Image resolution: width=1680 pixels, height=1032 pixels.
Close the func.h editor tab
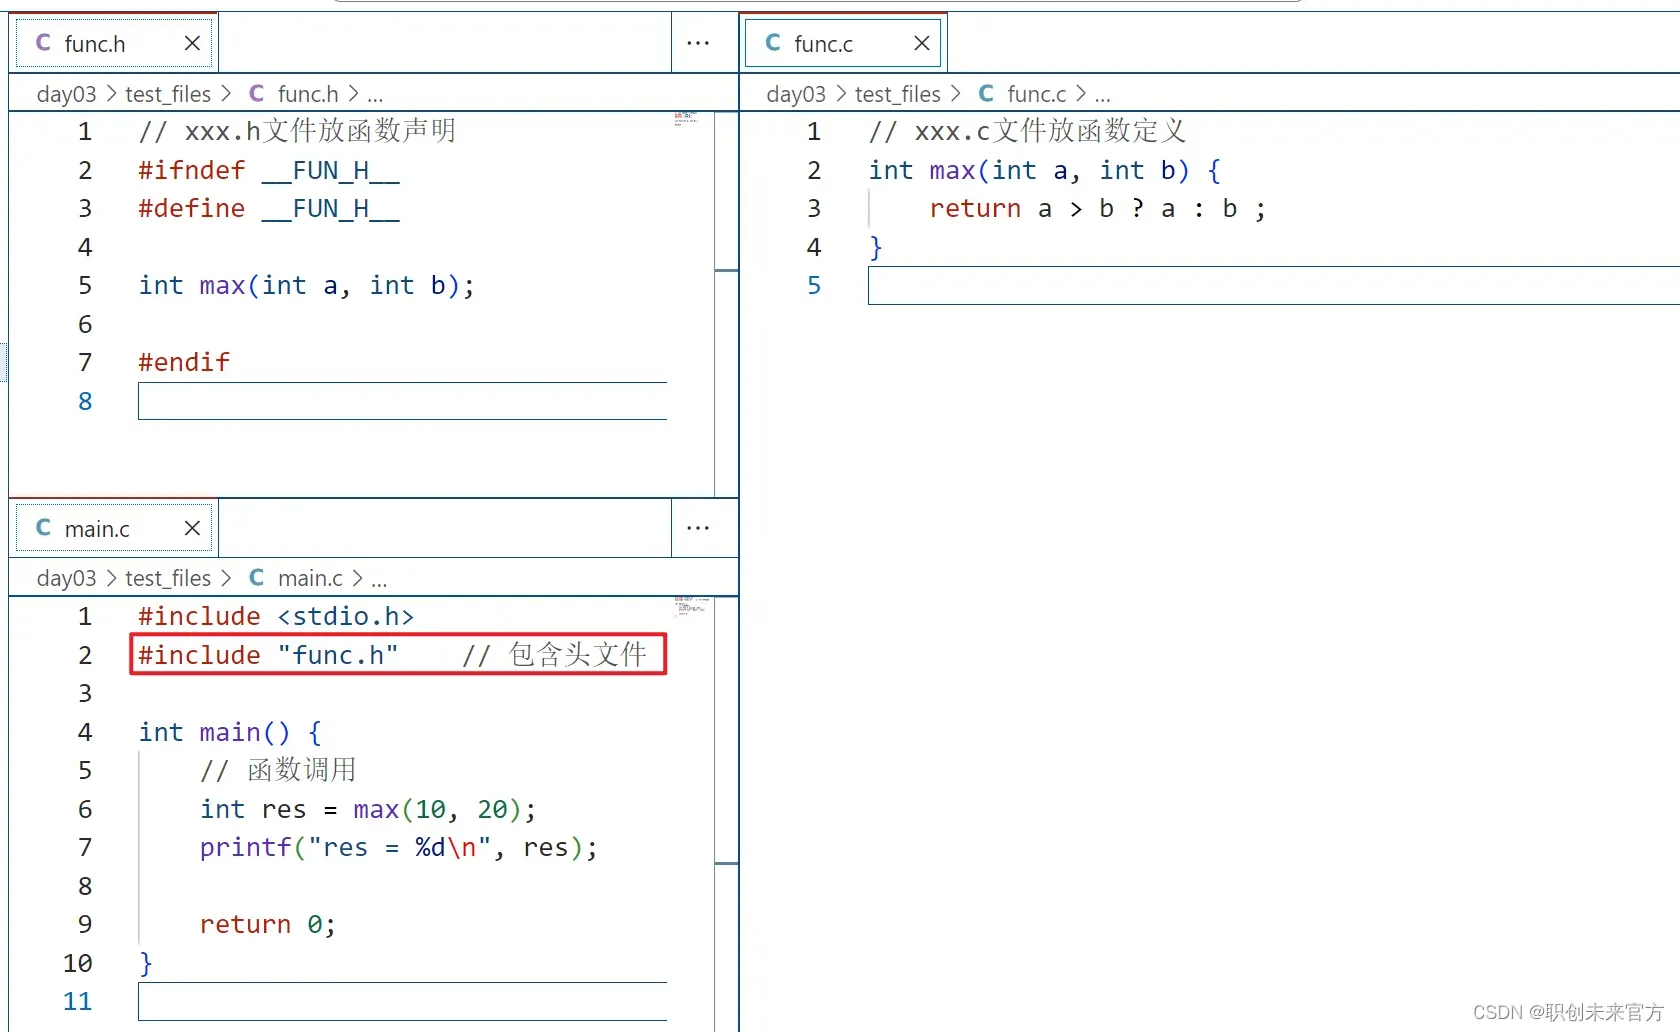(192, 43)
